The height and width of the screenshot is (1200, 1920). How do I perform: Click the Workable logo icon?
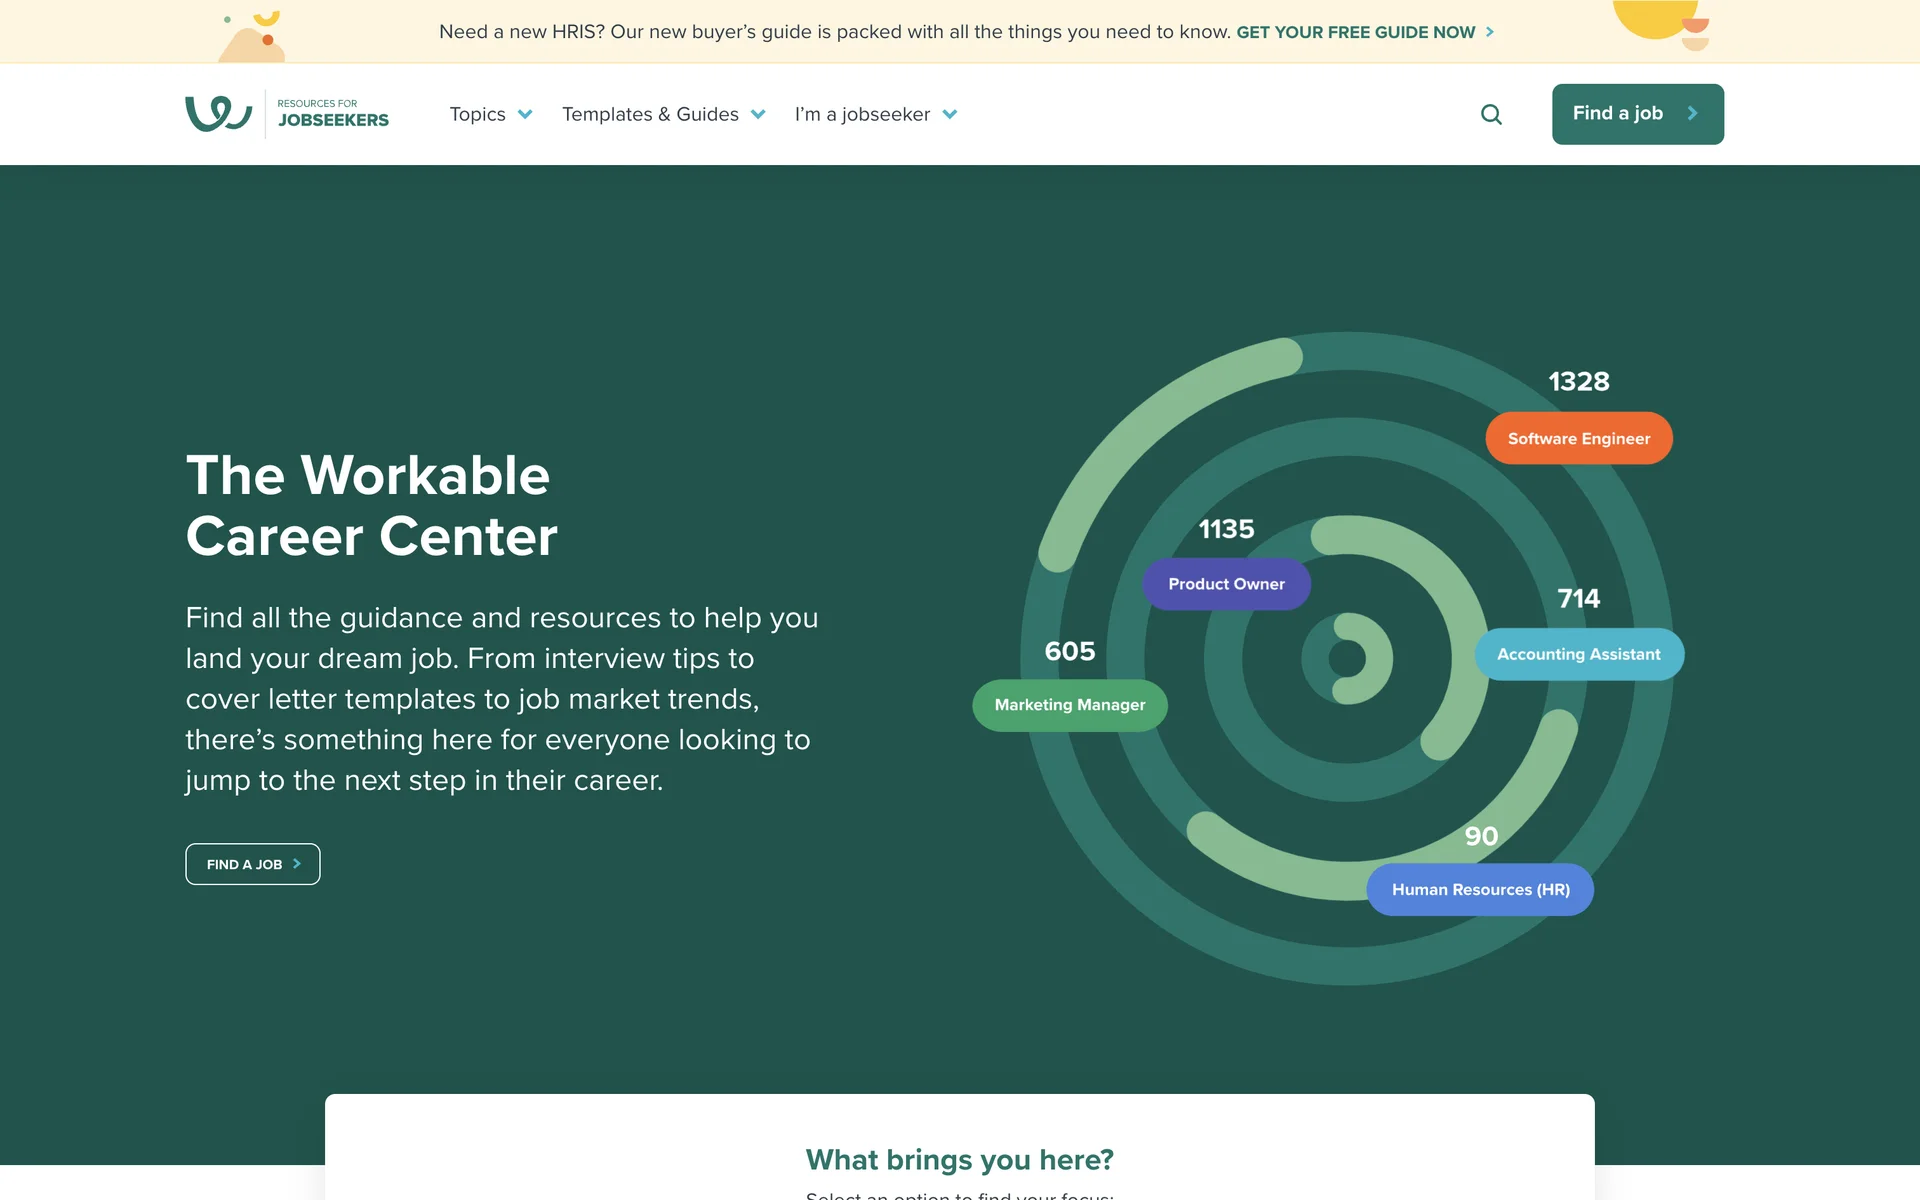coord(218,113)
